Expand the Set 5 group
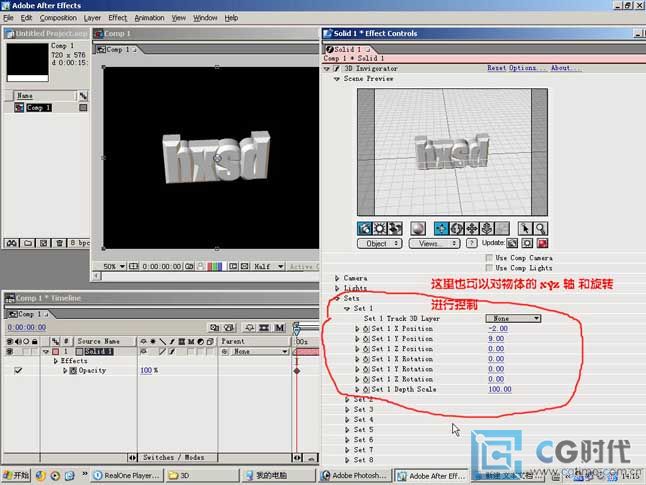This screenshot has height=485, width=646. click(x=347, y=429)
